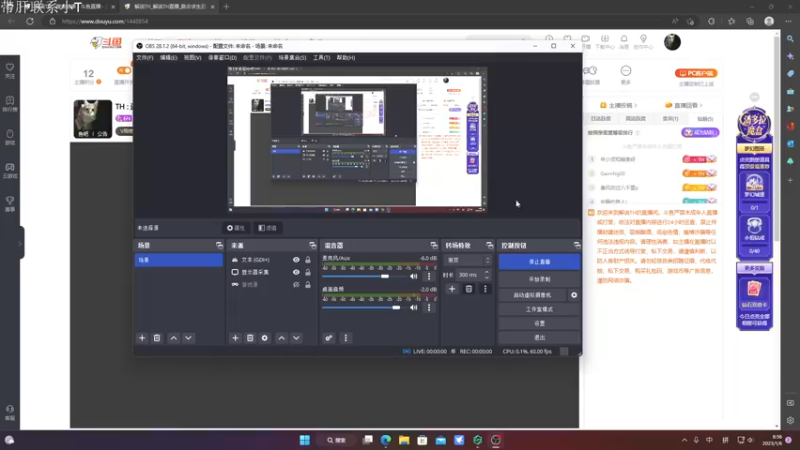
Task: Lock toggle for the hidden third source
Action: coord(308,285)
